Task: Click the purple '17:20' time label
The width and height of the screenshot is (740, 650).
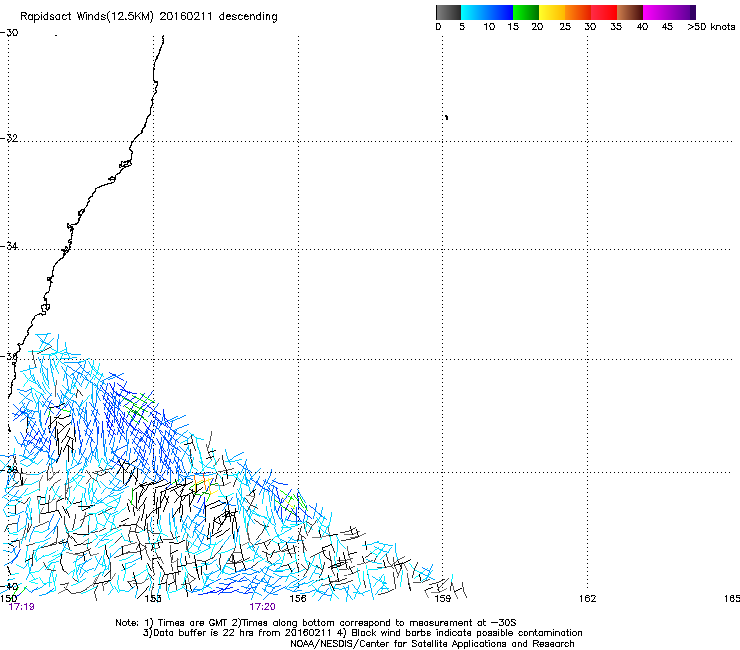Action: (262, 607)
